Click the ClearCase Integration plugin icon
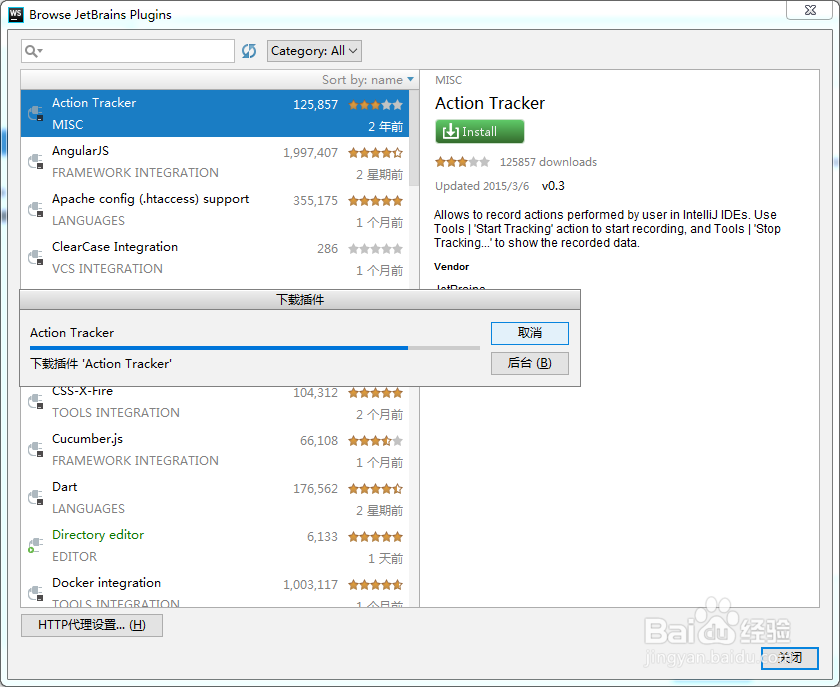The height and width of the screenshot is (687, 840). pyautogui.click(x=36, y=257)
